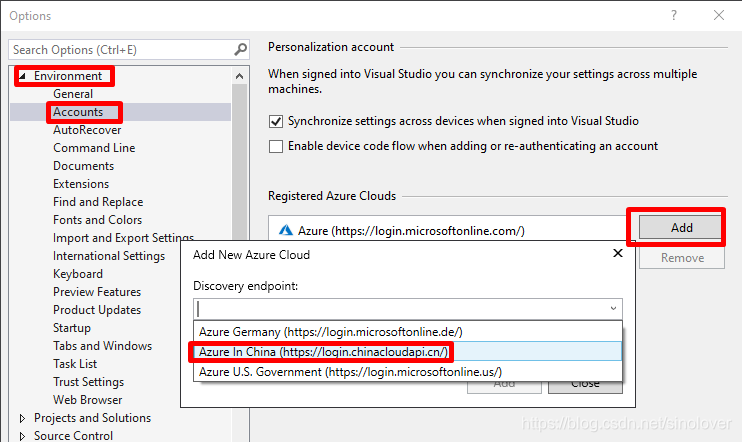Collapse the Environment tree node
This screenshot has width=742, height=442.
coord(22,76)
